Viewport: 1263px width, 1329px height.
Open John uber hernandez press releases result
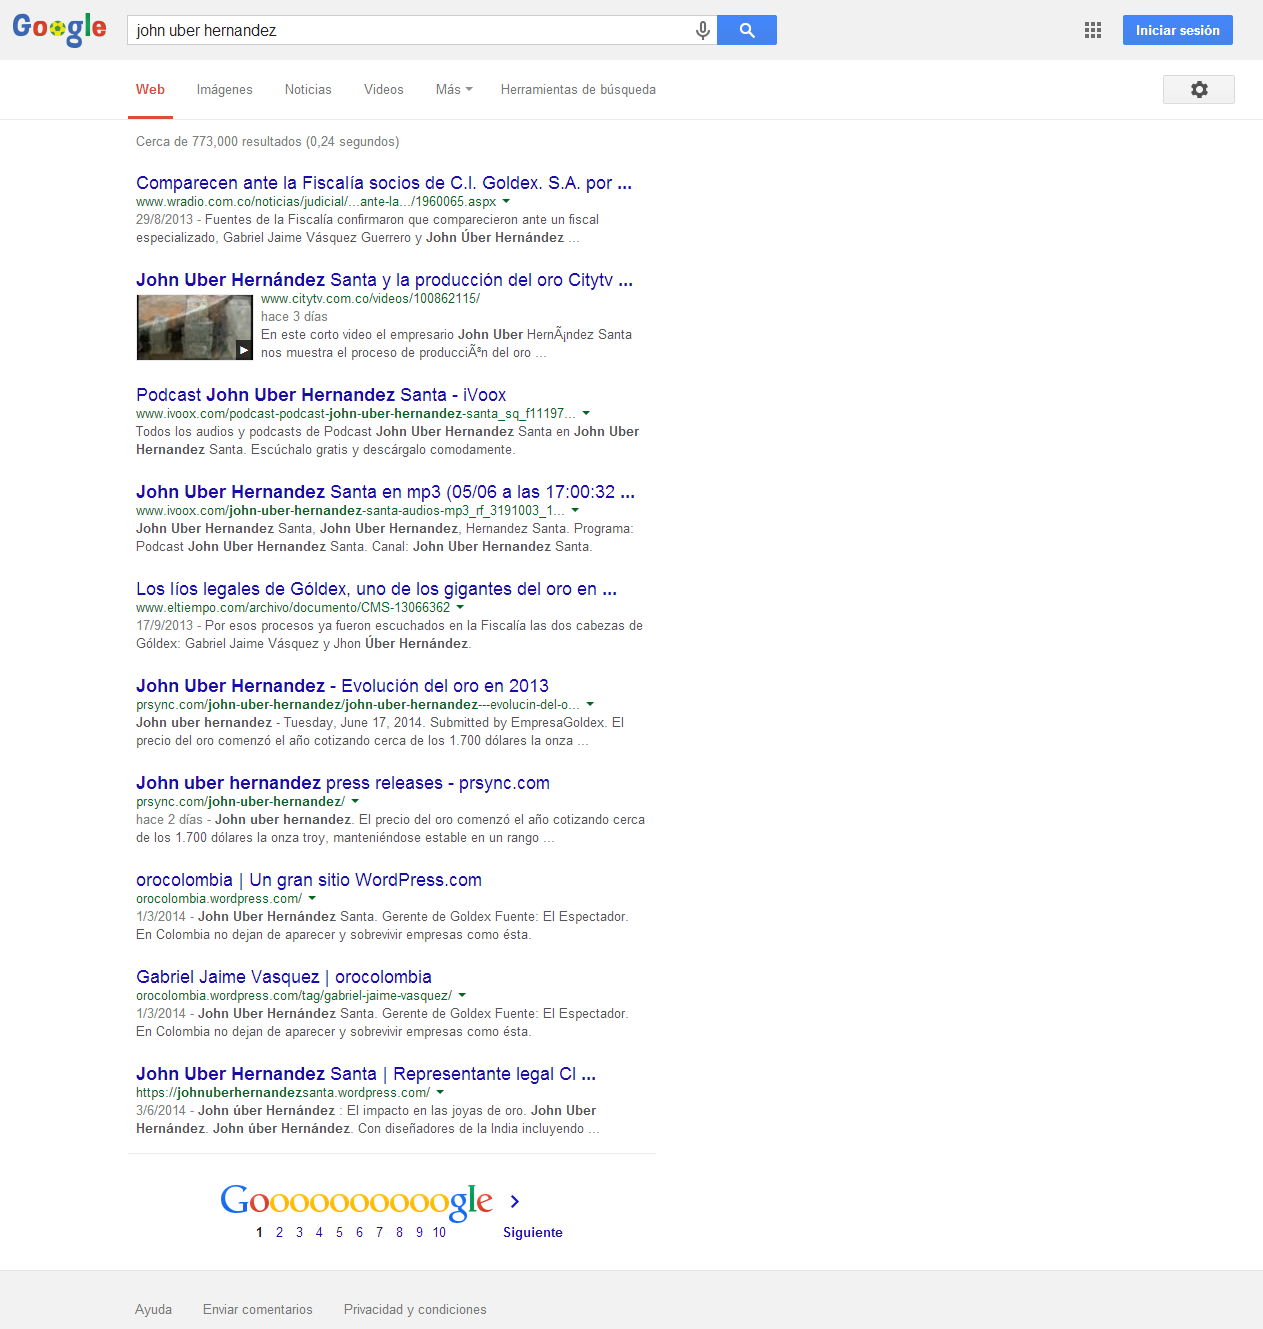click(343, 783)
